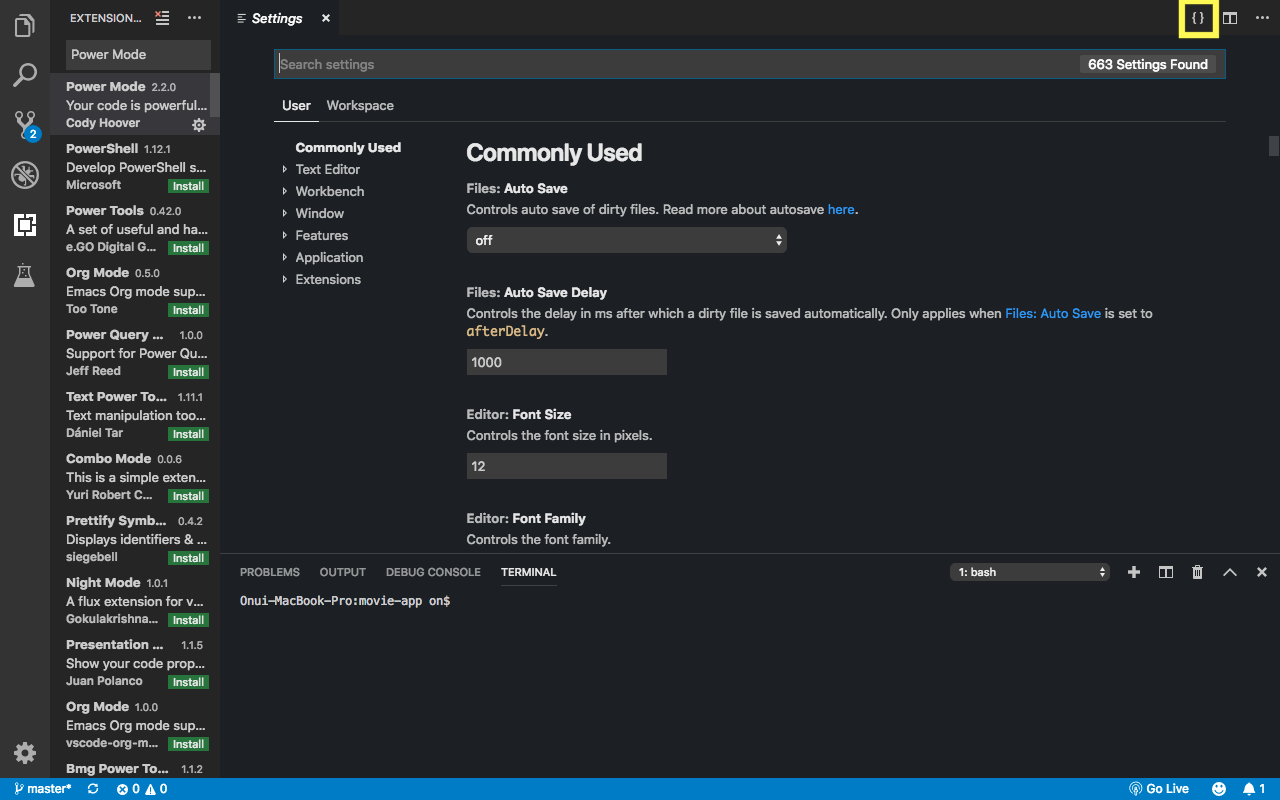This screenshot has height=800, width=1280.
Task: Open the Extensions view in activity bar
Action: [x=25, y=225]
